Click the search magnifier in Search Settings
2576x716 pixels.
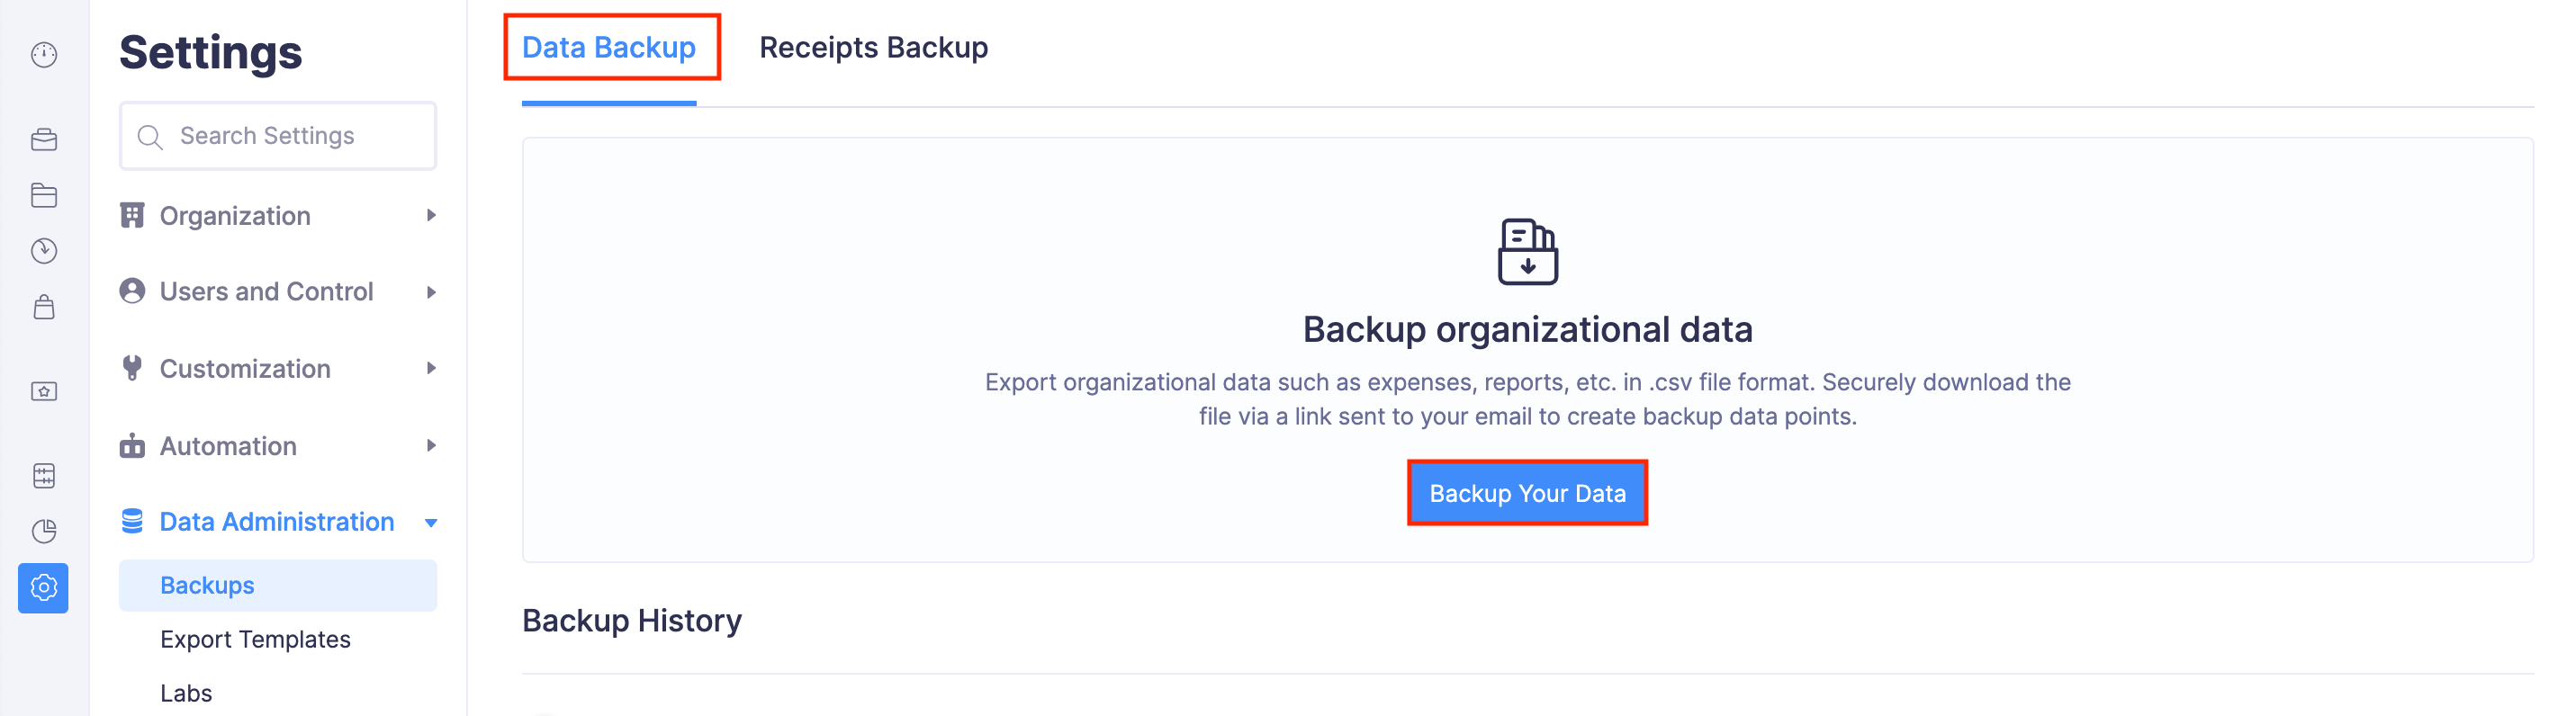150,136
